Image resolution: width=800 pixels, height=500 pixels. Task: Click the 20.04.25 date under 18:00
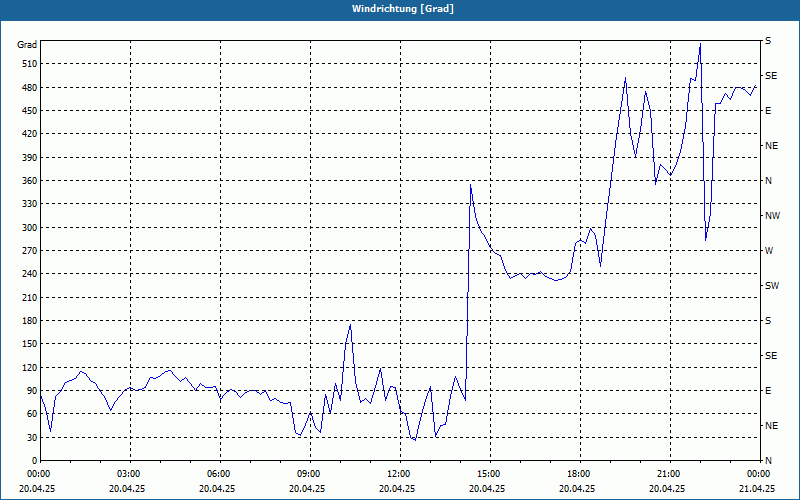click(x=577, y=488)
